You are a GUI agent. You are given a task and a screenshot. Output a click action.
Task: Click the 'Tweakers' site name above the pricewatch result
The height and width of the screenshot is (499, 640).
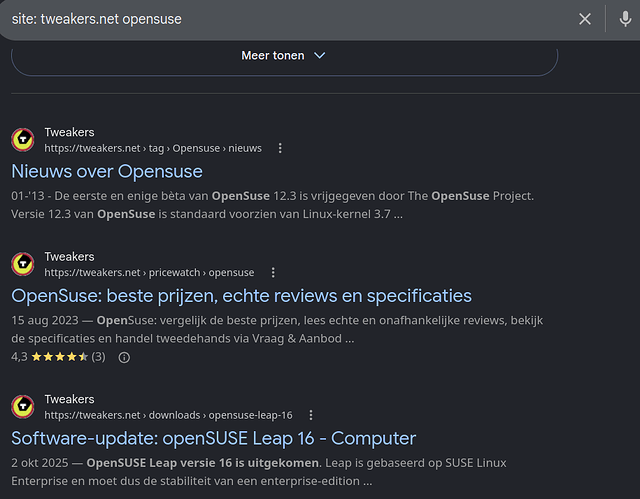click(x=69, y=257)
